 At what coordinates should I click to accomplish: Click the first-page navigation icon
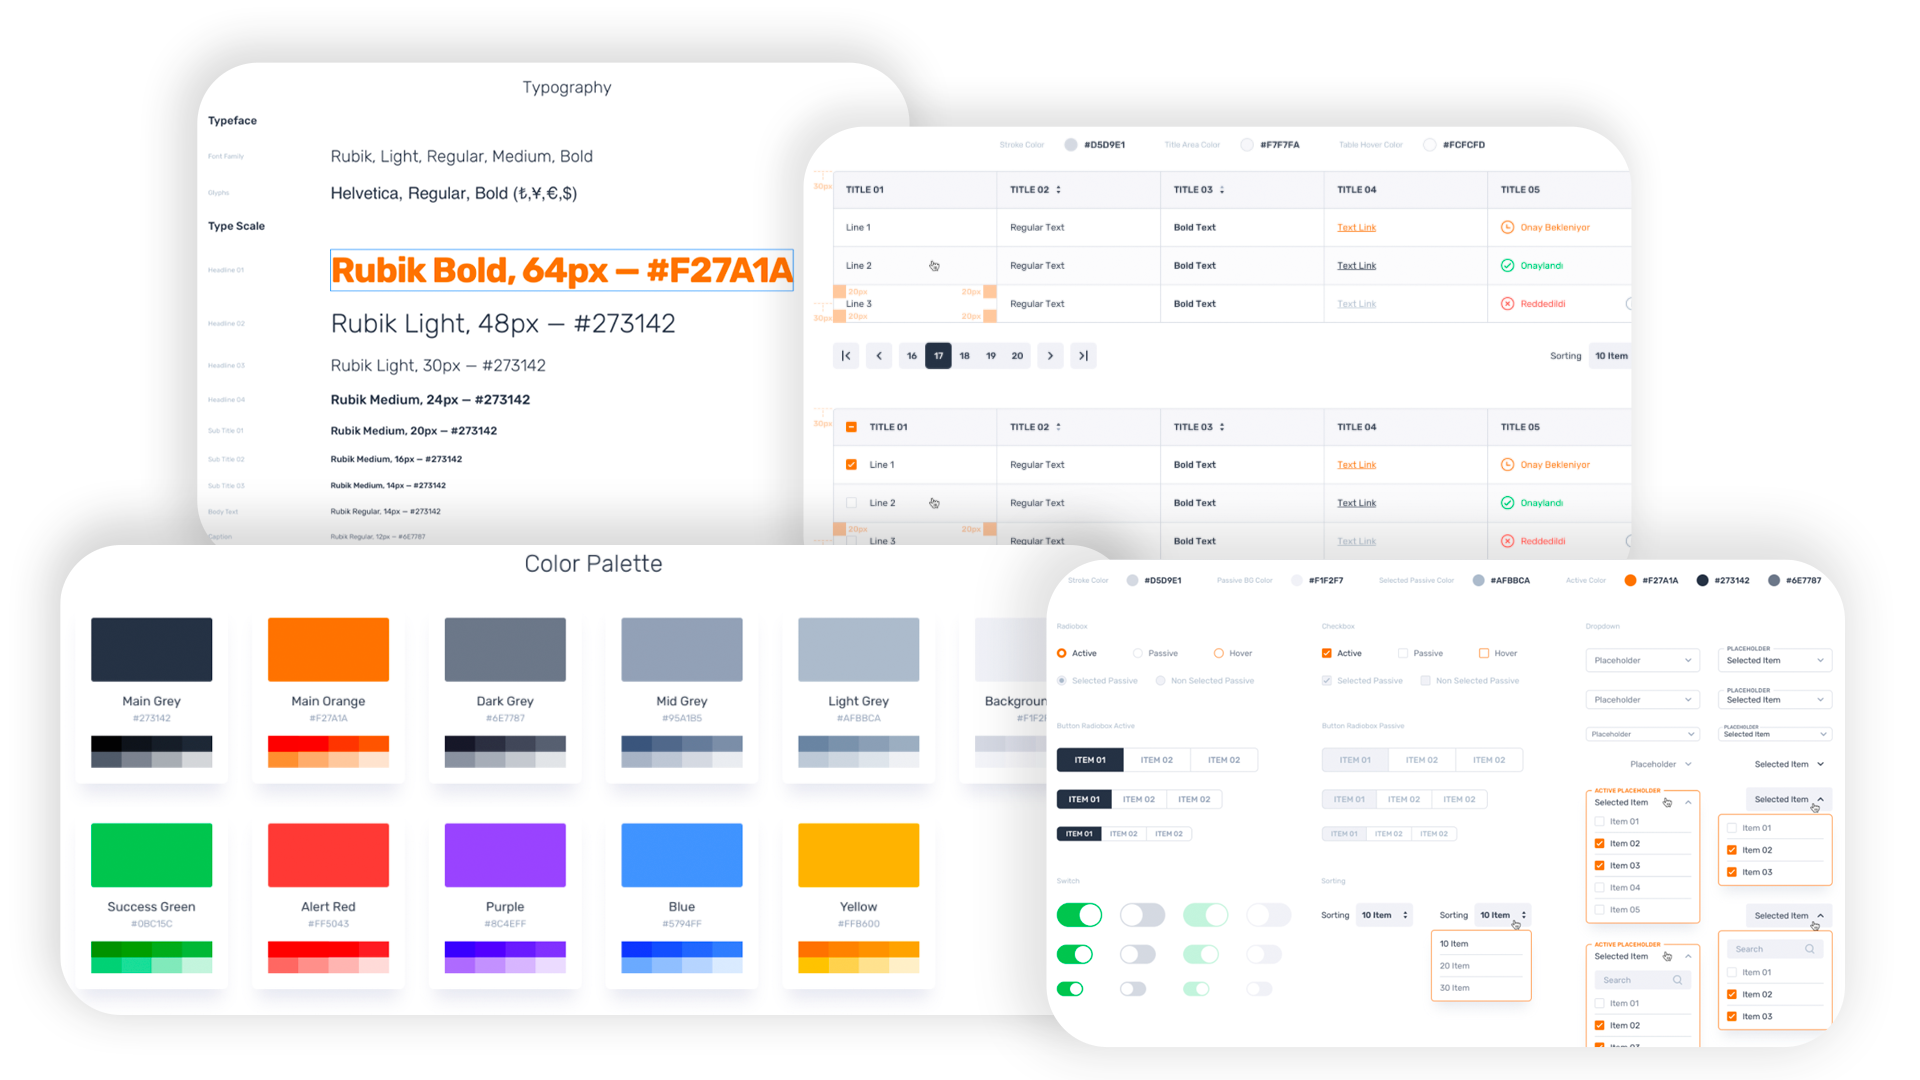pyautogui.click(x=844, y=355)
